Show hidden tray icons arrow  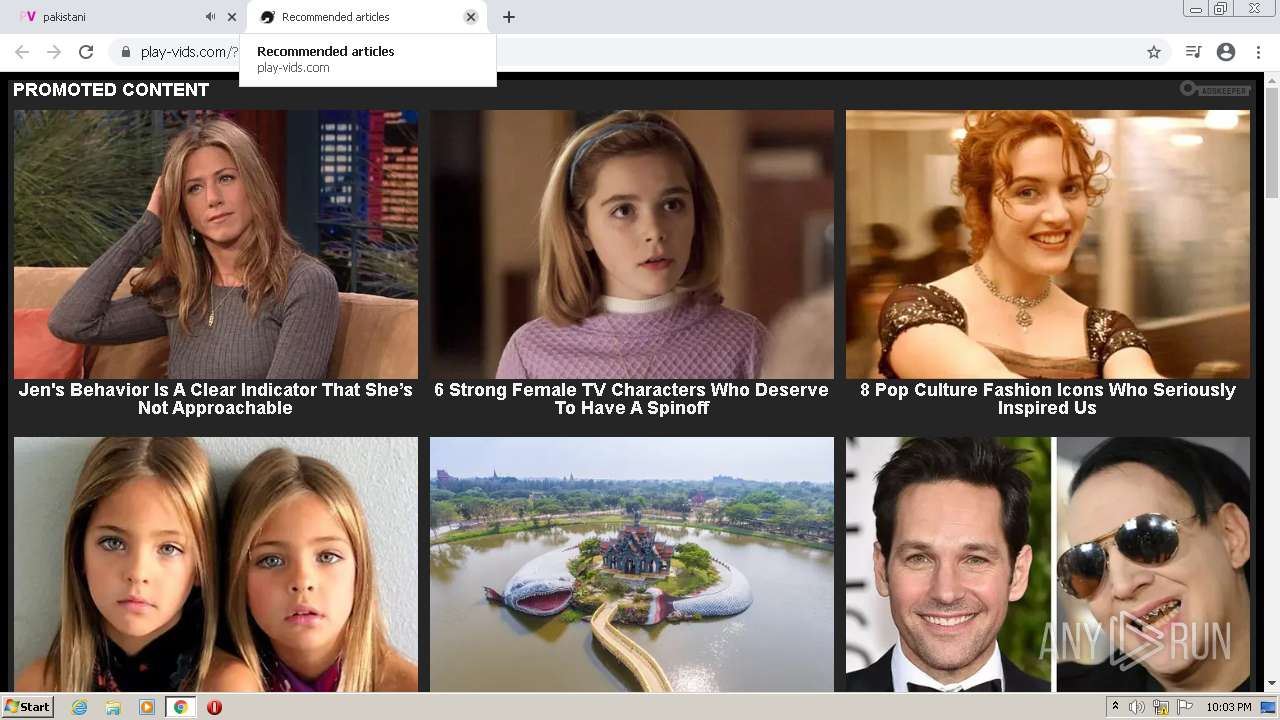pos(1116,707)
